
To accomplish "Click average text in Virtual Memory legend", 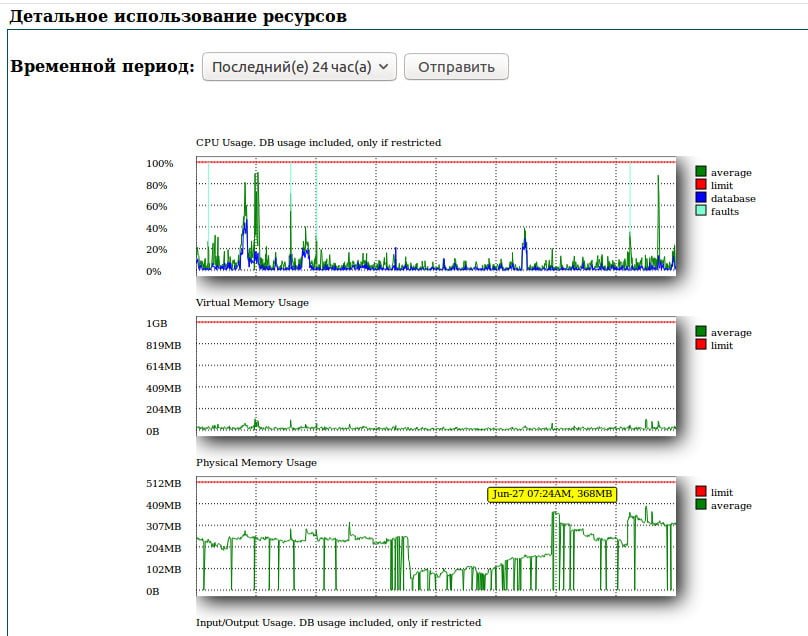I will pos(731,332).
